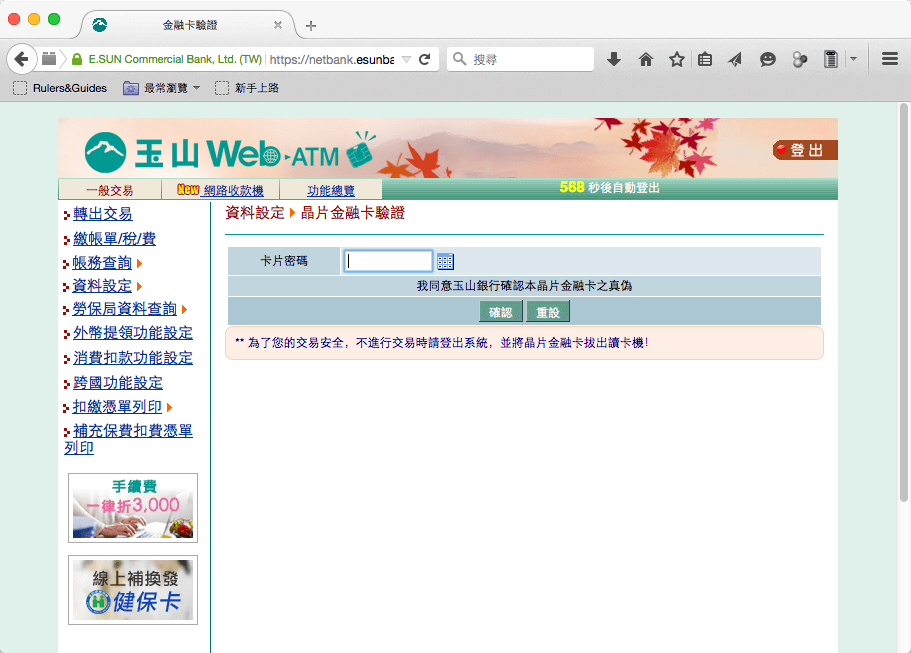Click the virtual keypad icon beside 卡片密碼
Screen dimensions: 911x653
click(x=444, y=261)
